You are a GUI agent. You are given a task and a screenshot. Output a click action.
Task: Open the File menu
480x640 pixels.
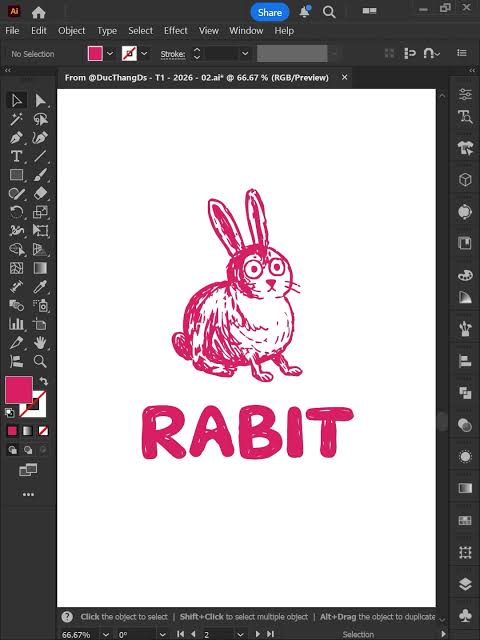click(x=12, y=31)
